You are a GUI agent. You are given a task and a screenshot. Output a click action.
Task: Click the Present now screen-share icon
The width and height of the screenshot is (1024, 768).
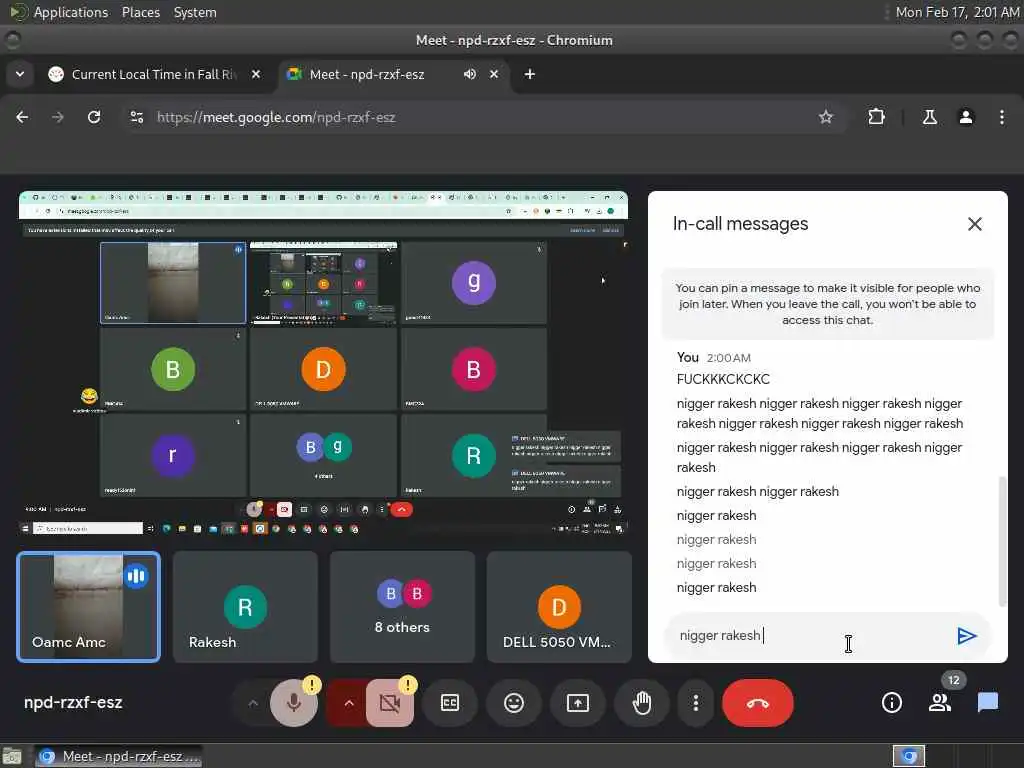(578, 703)
